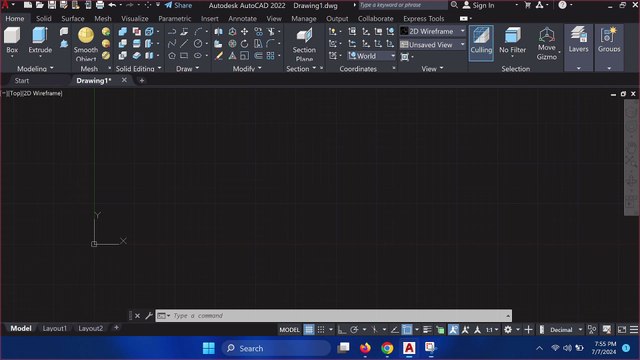Open the Solid ribbon tab
The height and width of the screenshot is (360, 640).
coord(43,18)
